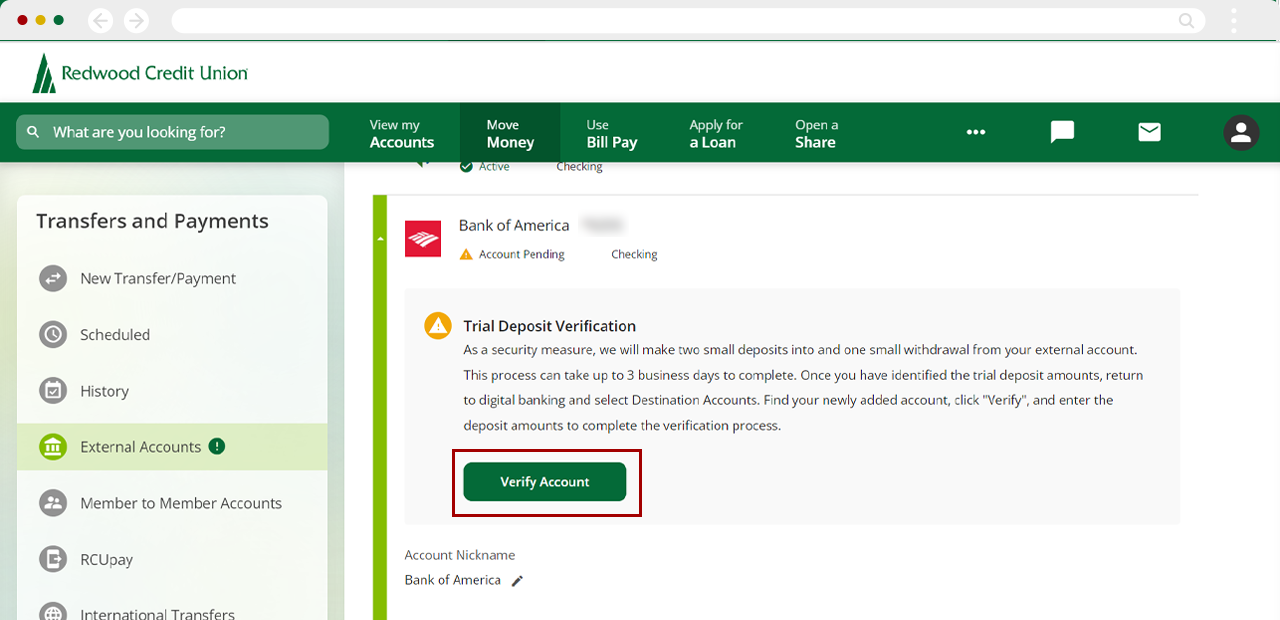
Task: Click the 'What are you looking for?' search field
Action: [172, 132]
